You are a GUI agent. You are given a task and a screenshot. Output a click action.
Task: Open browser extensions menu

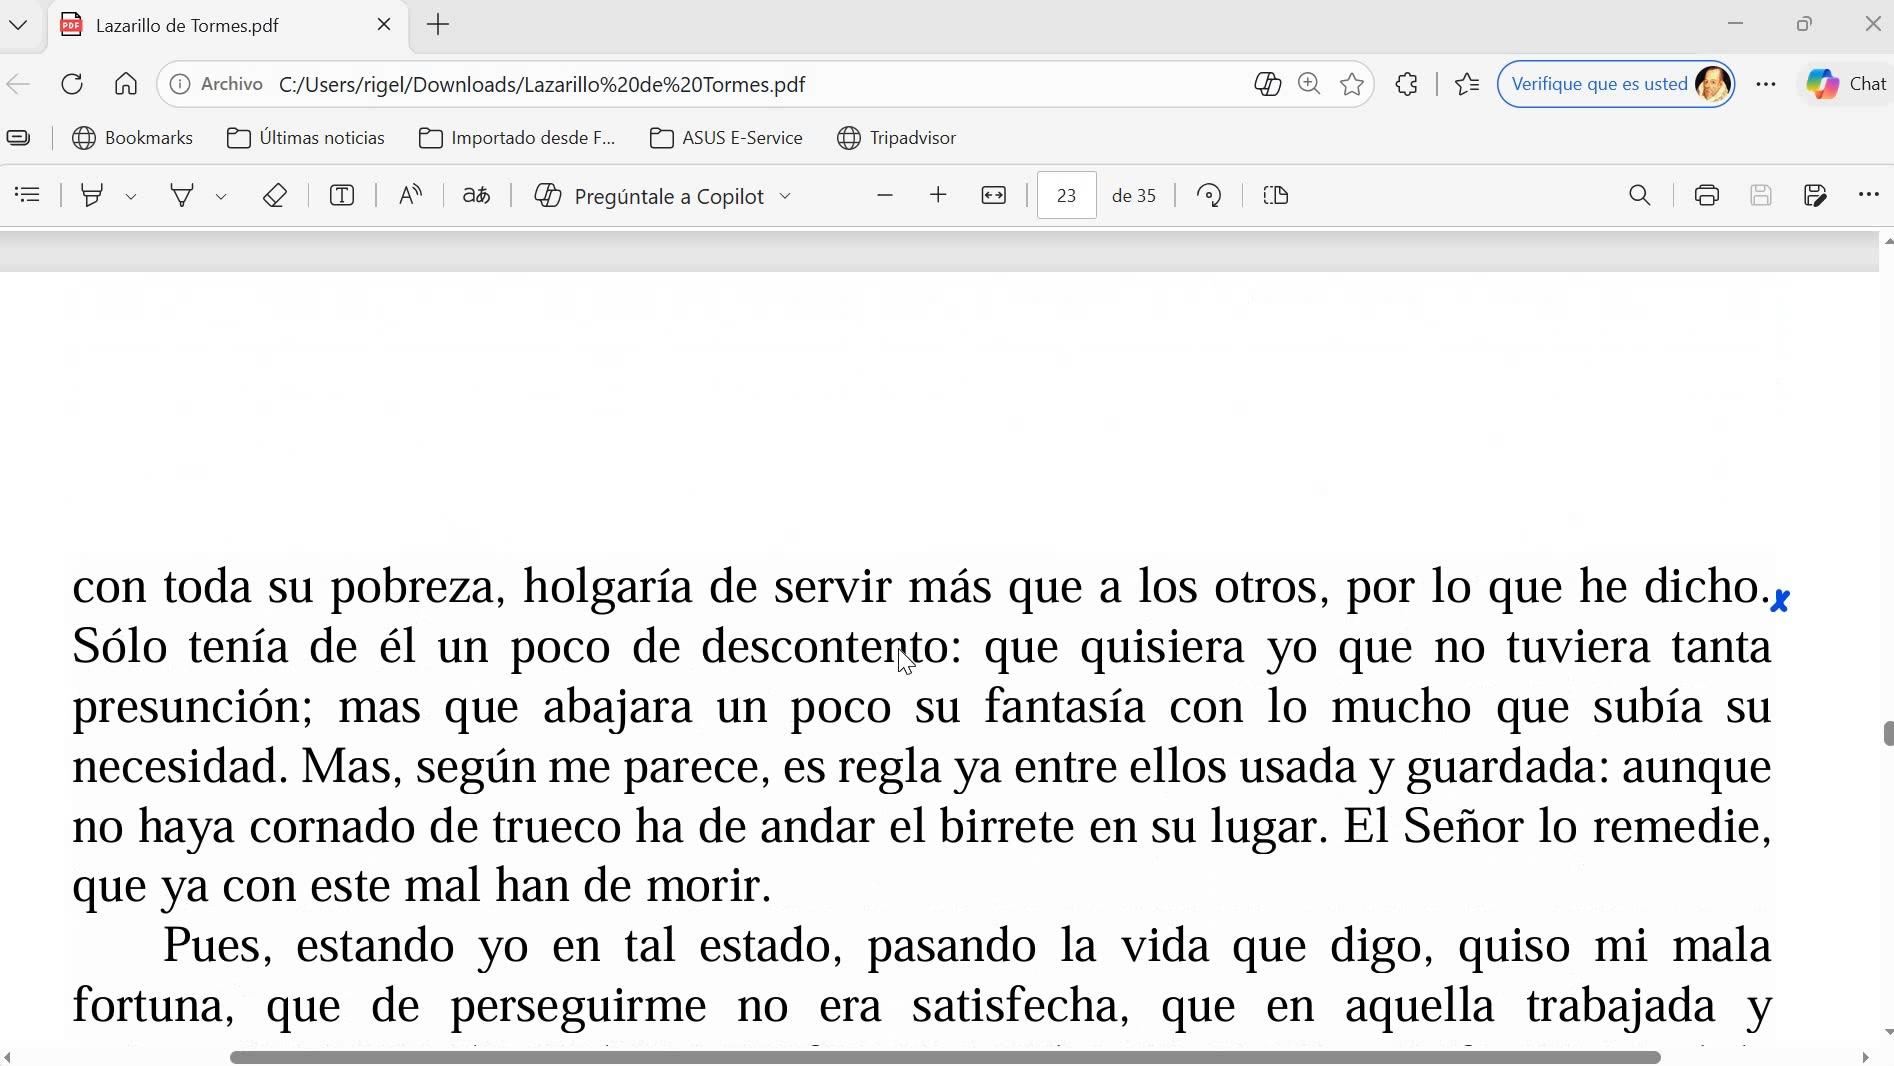(x=1407, y=84)
